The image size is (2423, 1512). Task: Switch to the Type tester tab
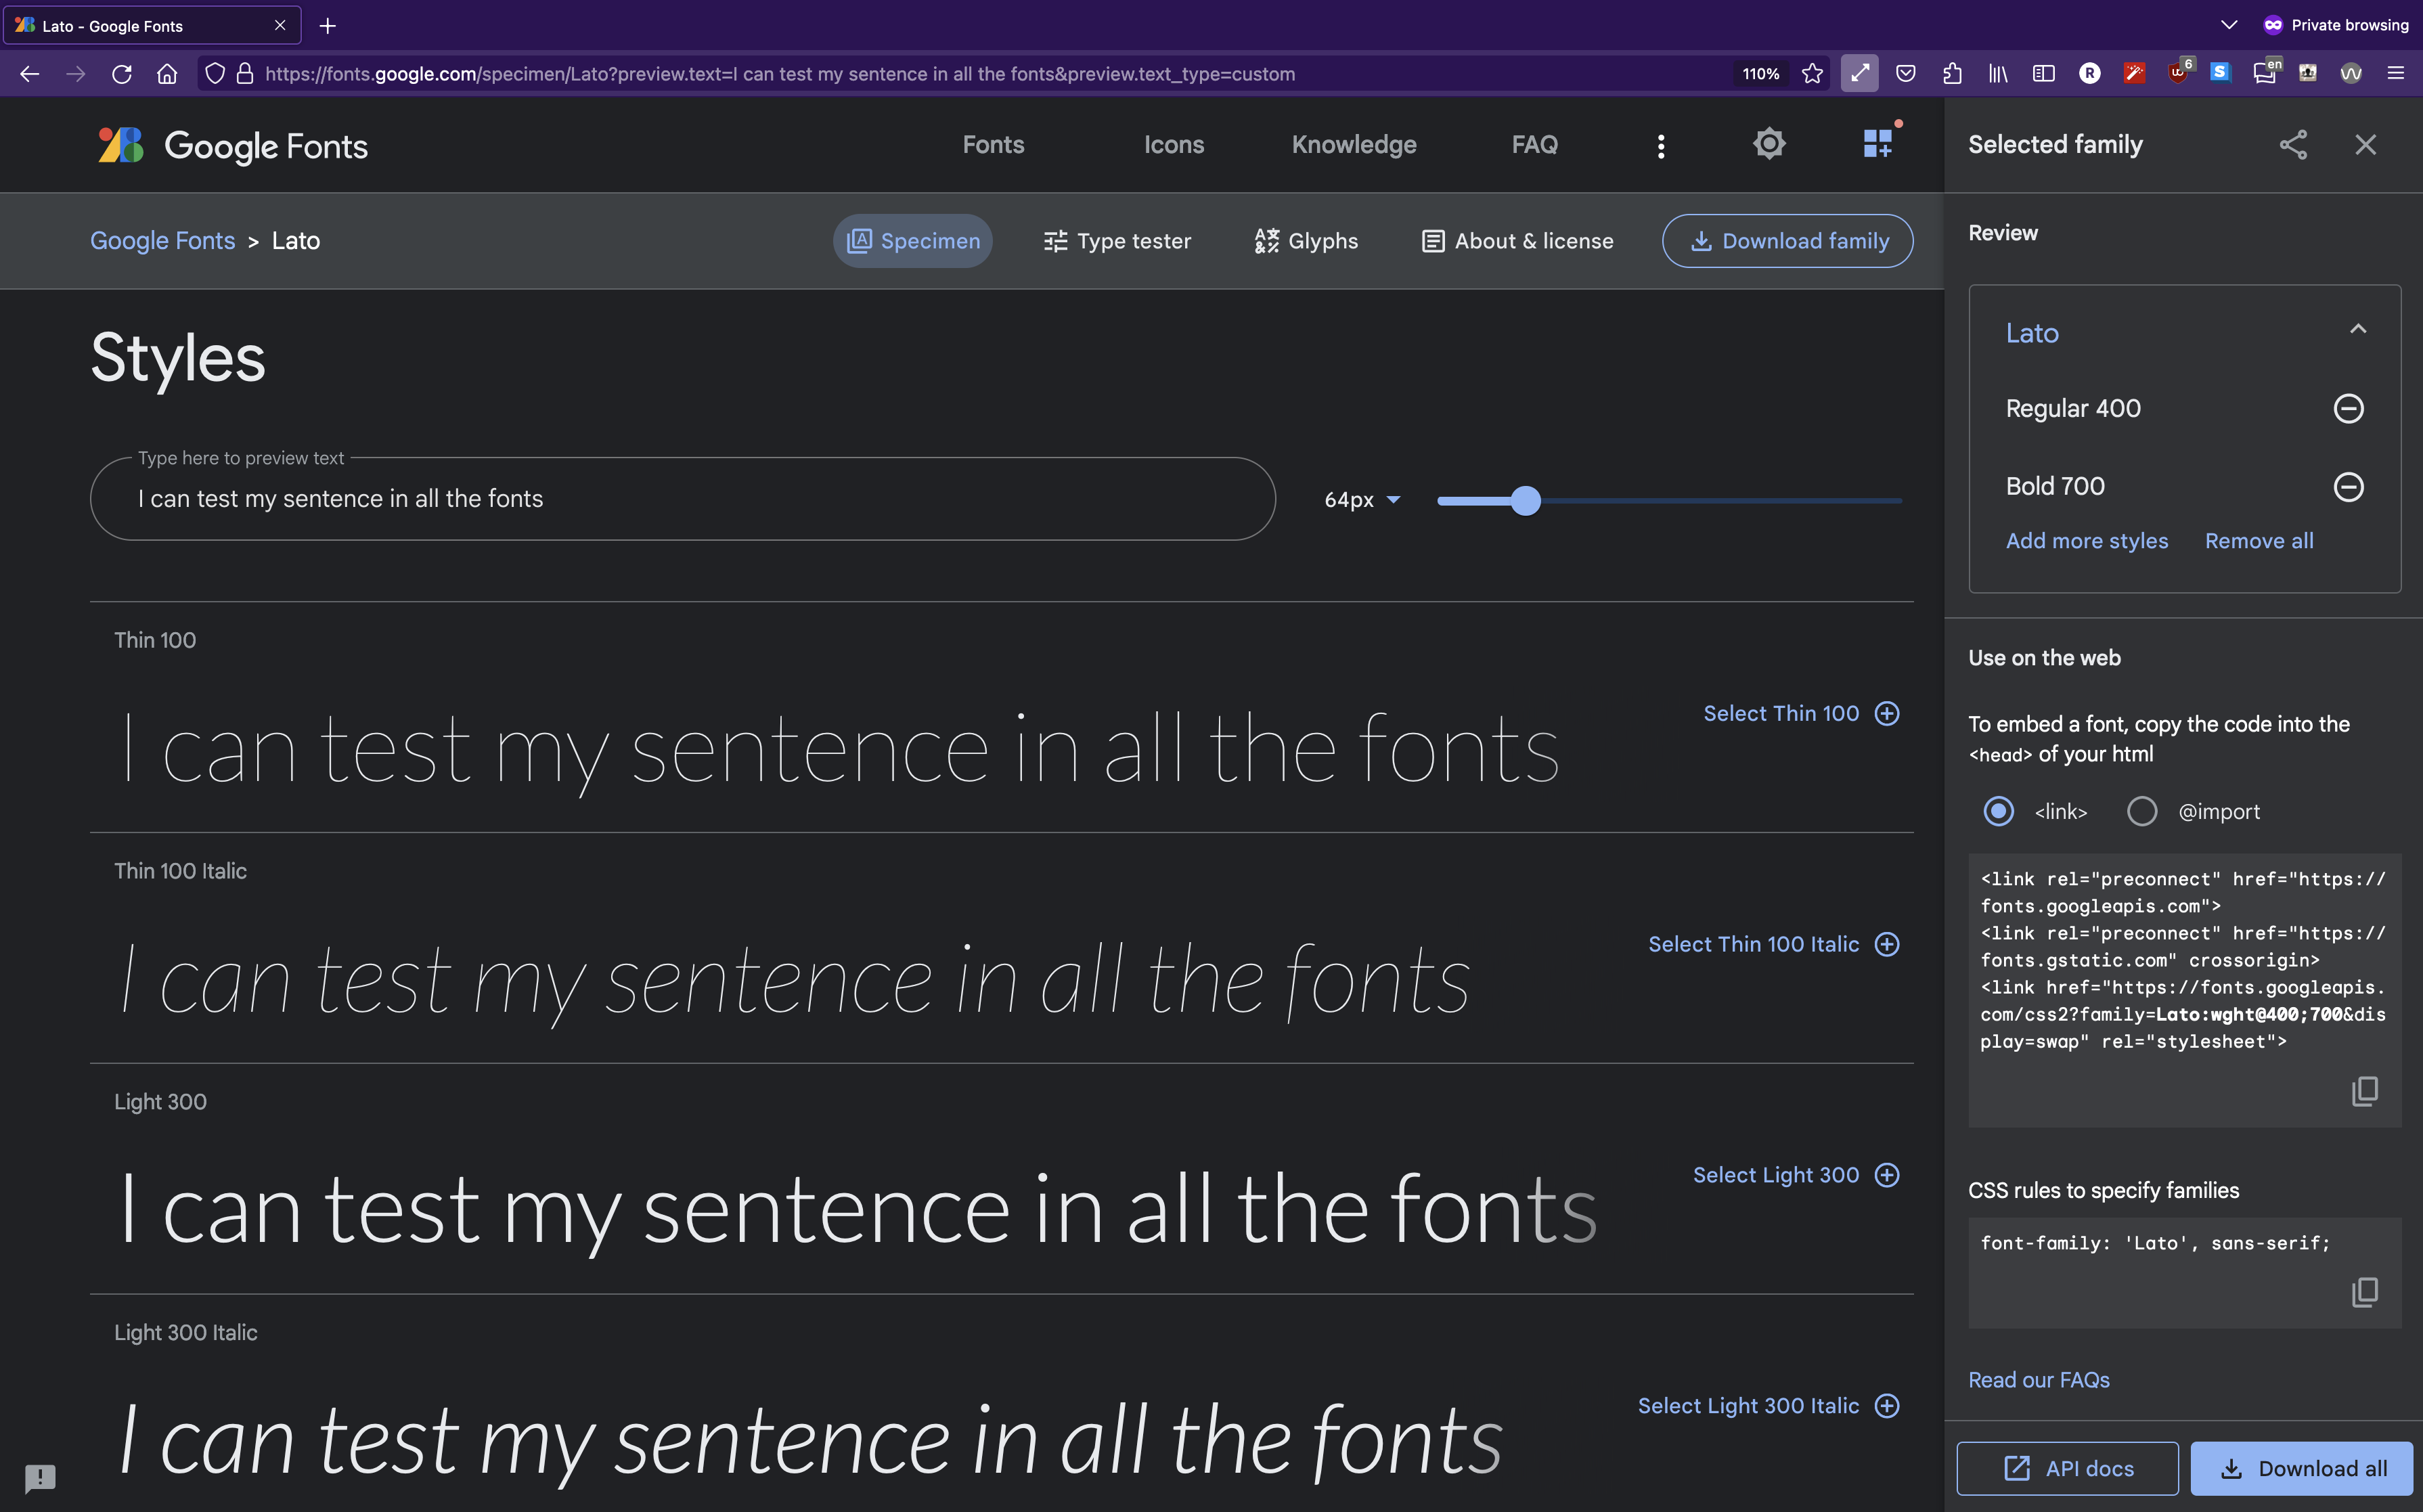(1117, 241)
